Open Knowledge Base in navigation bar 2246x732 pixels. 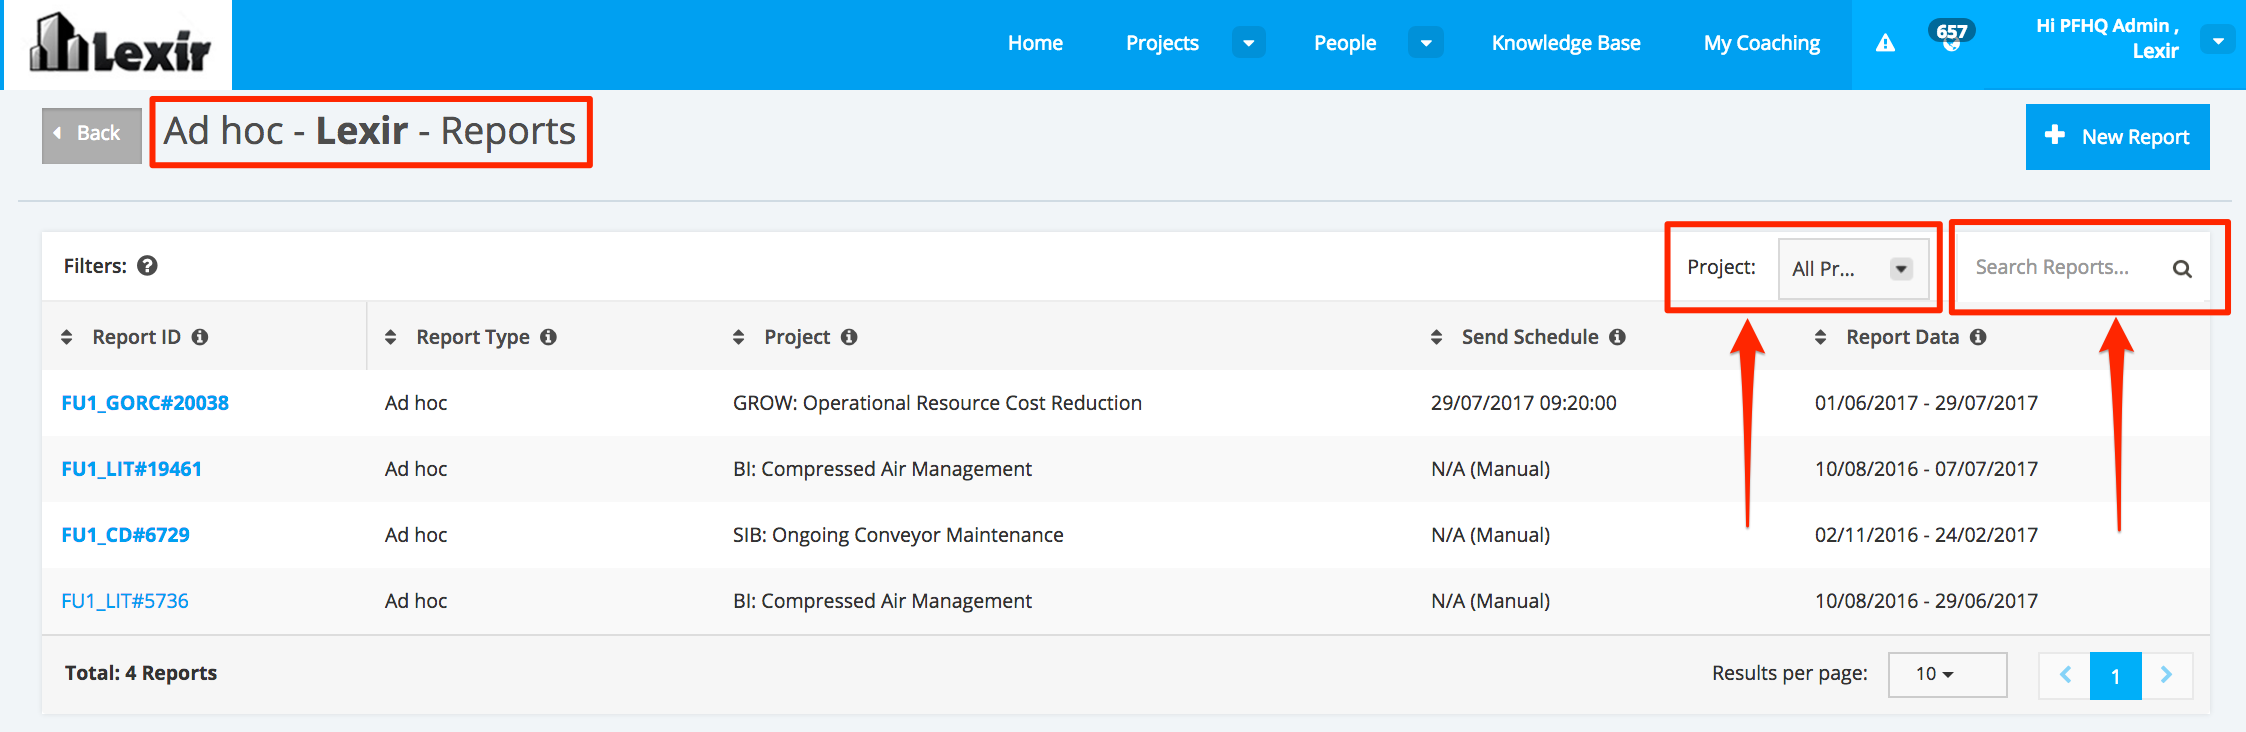point(1566,43)
